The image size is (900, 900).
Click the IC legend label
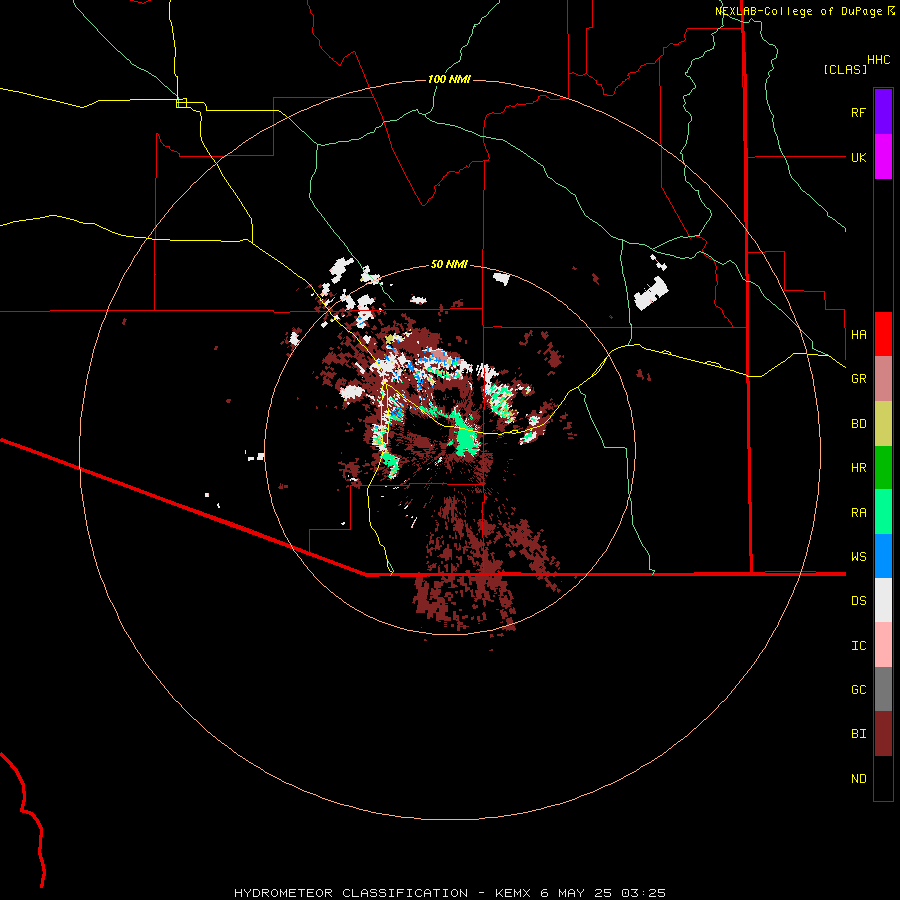point(859,645)
